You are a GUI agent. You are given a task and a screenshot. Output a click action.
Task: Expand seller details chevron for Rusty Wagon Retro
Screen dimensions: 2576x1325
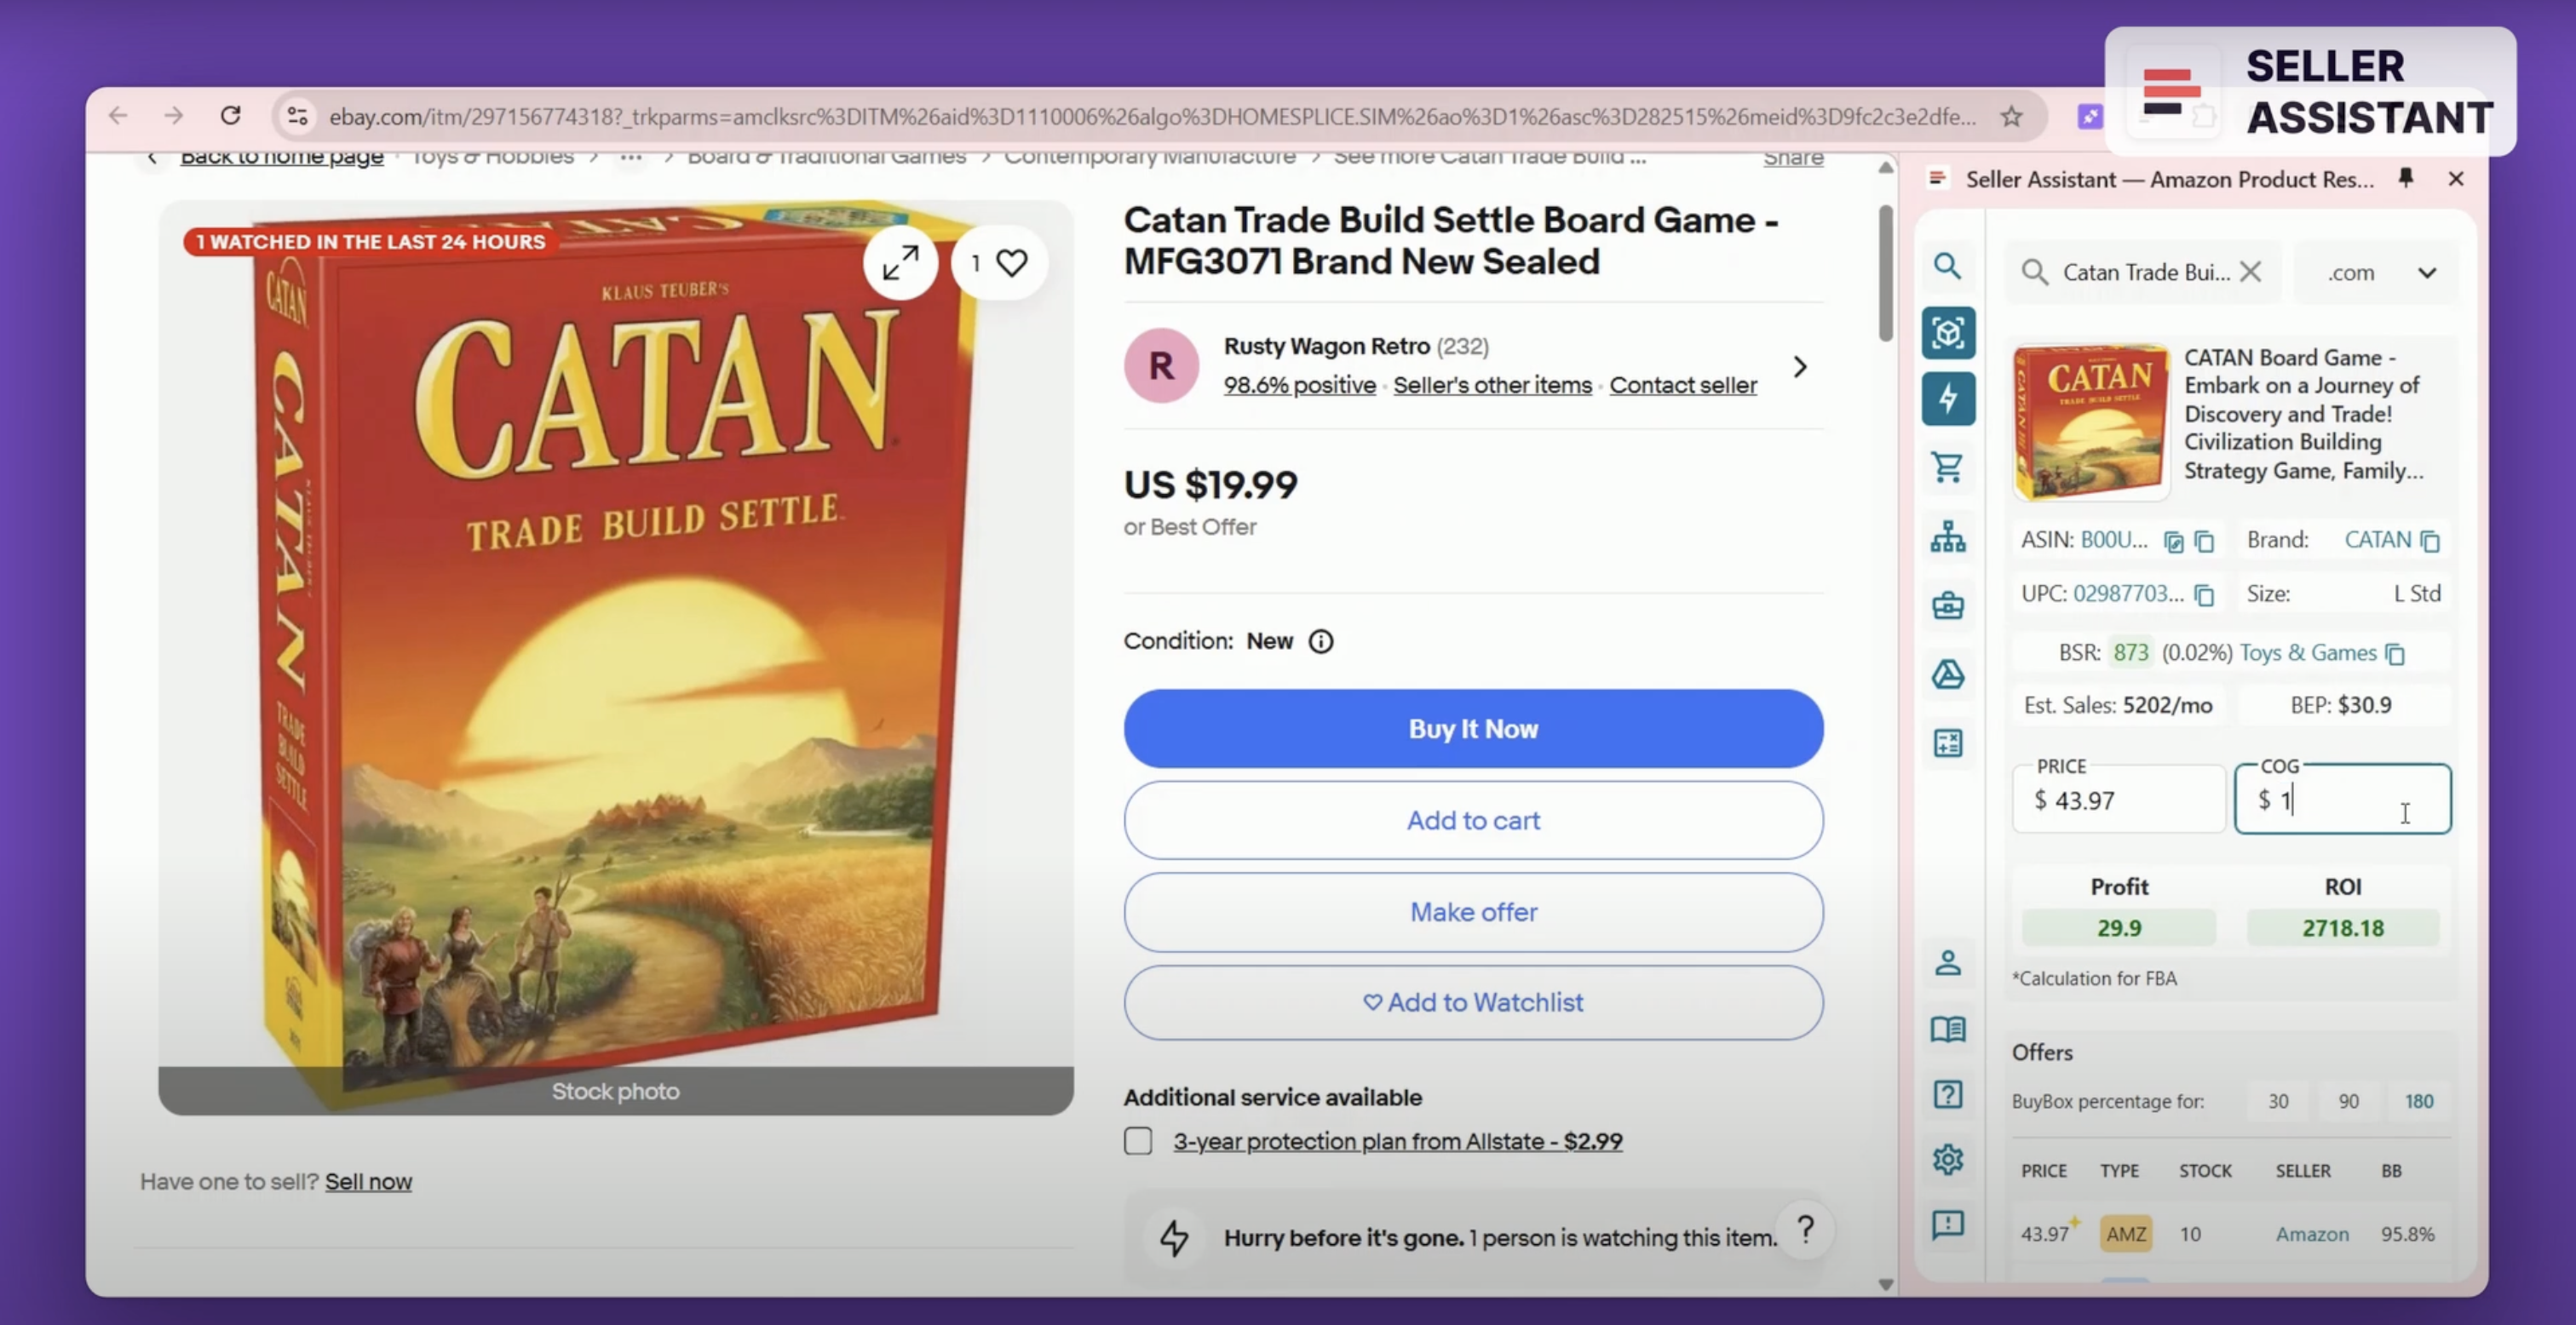pyautogui.click(x=1800, y=367)
